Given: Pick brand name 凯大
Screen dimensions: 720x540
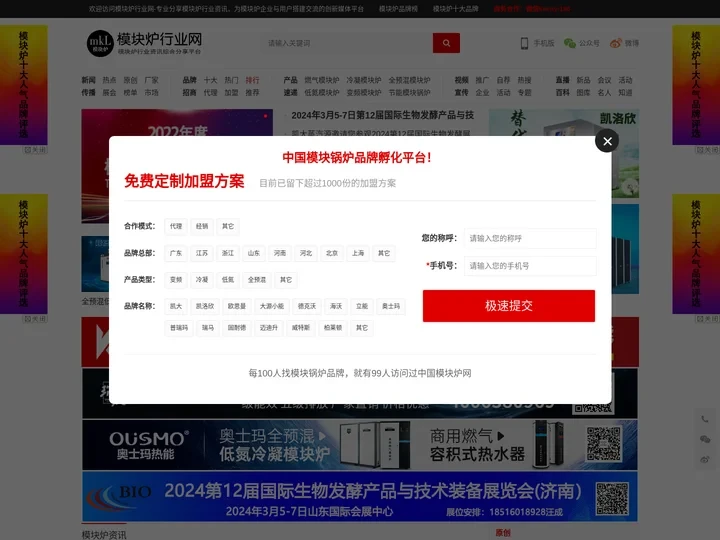Looking at the screenshot, I should point(176,306).
